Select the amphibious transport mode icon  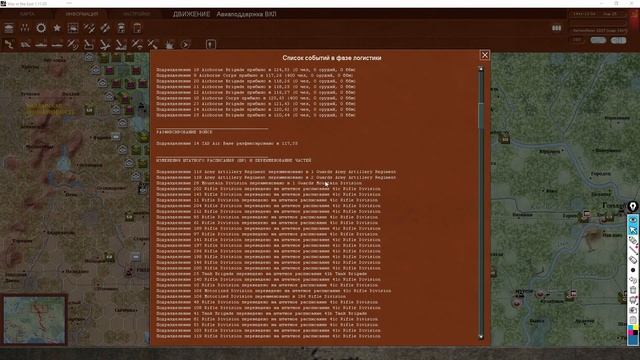pyautogui.click(x=57, y=44)
